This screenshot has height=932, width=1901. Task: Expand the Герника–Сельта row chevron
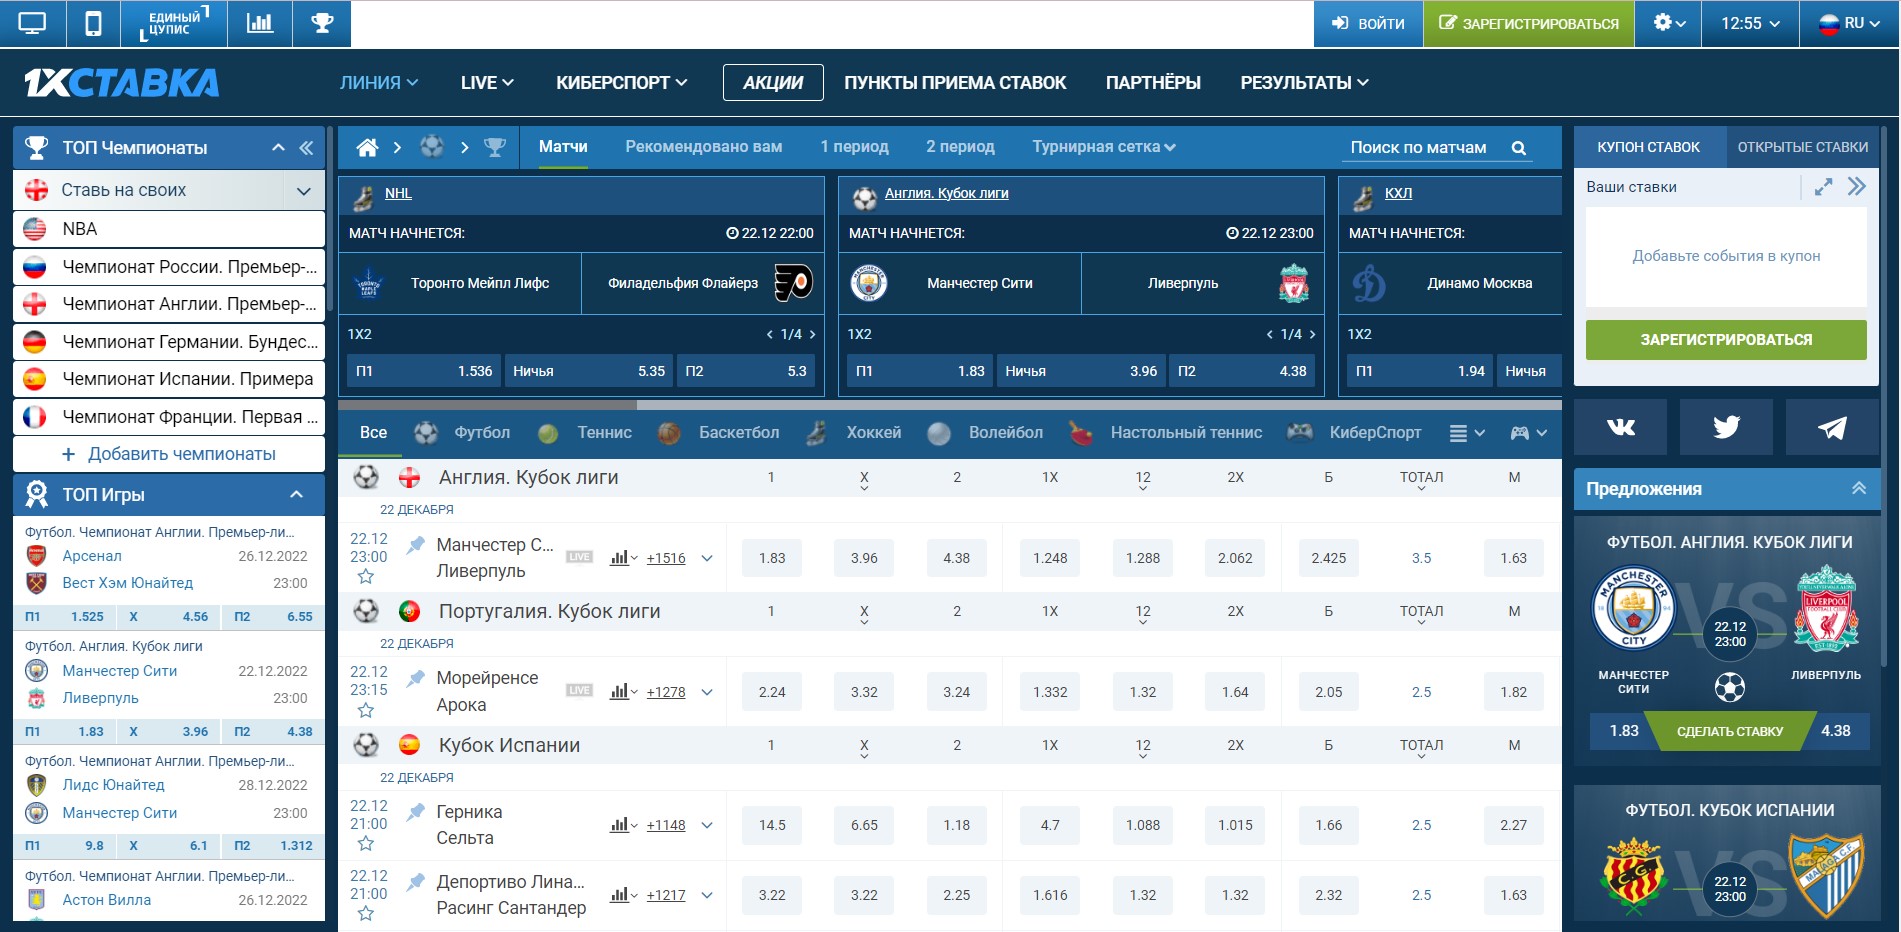pos(707,825)
